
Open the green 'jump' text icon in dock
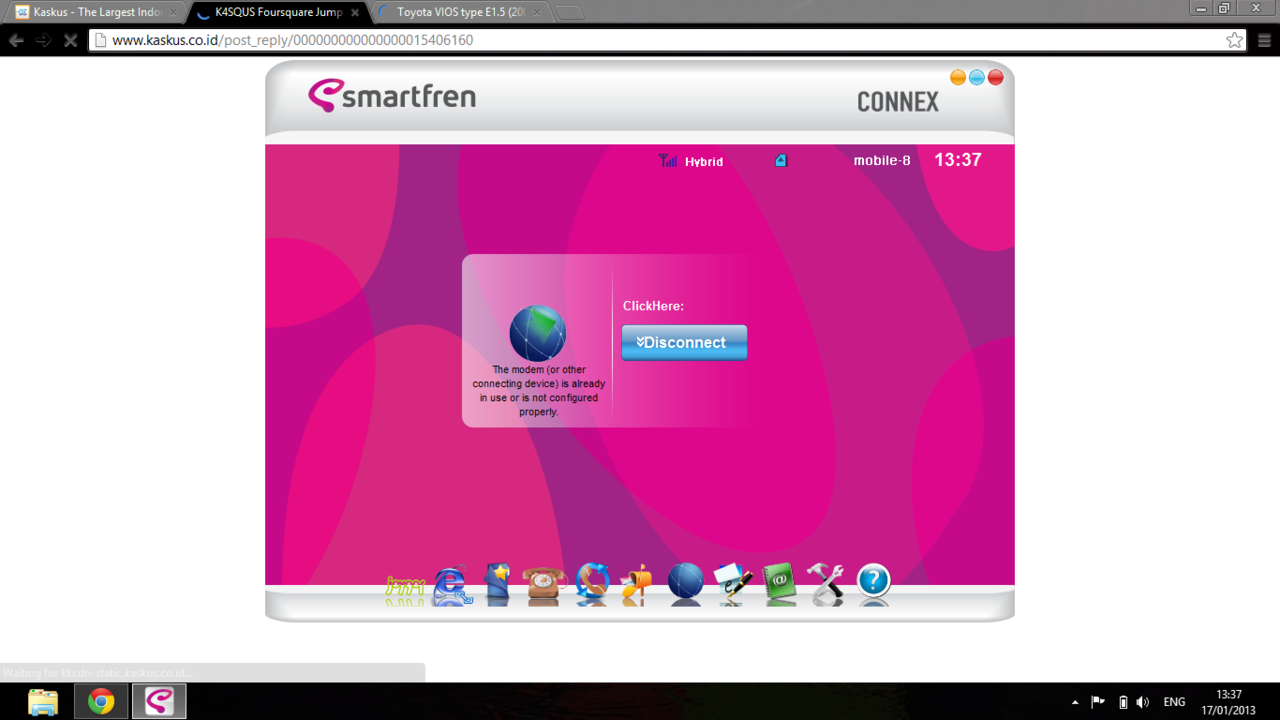tap(404, 587)
